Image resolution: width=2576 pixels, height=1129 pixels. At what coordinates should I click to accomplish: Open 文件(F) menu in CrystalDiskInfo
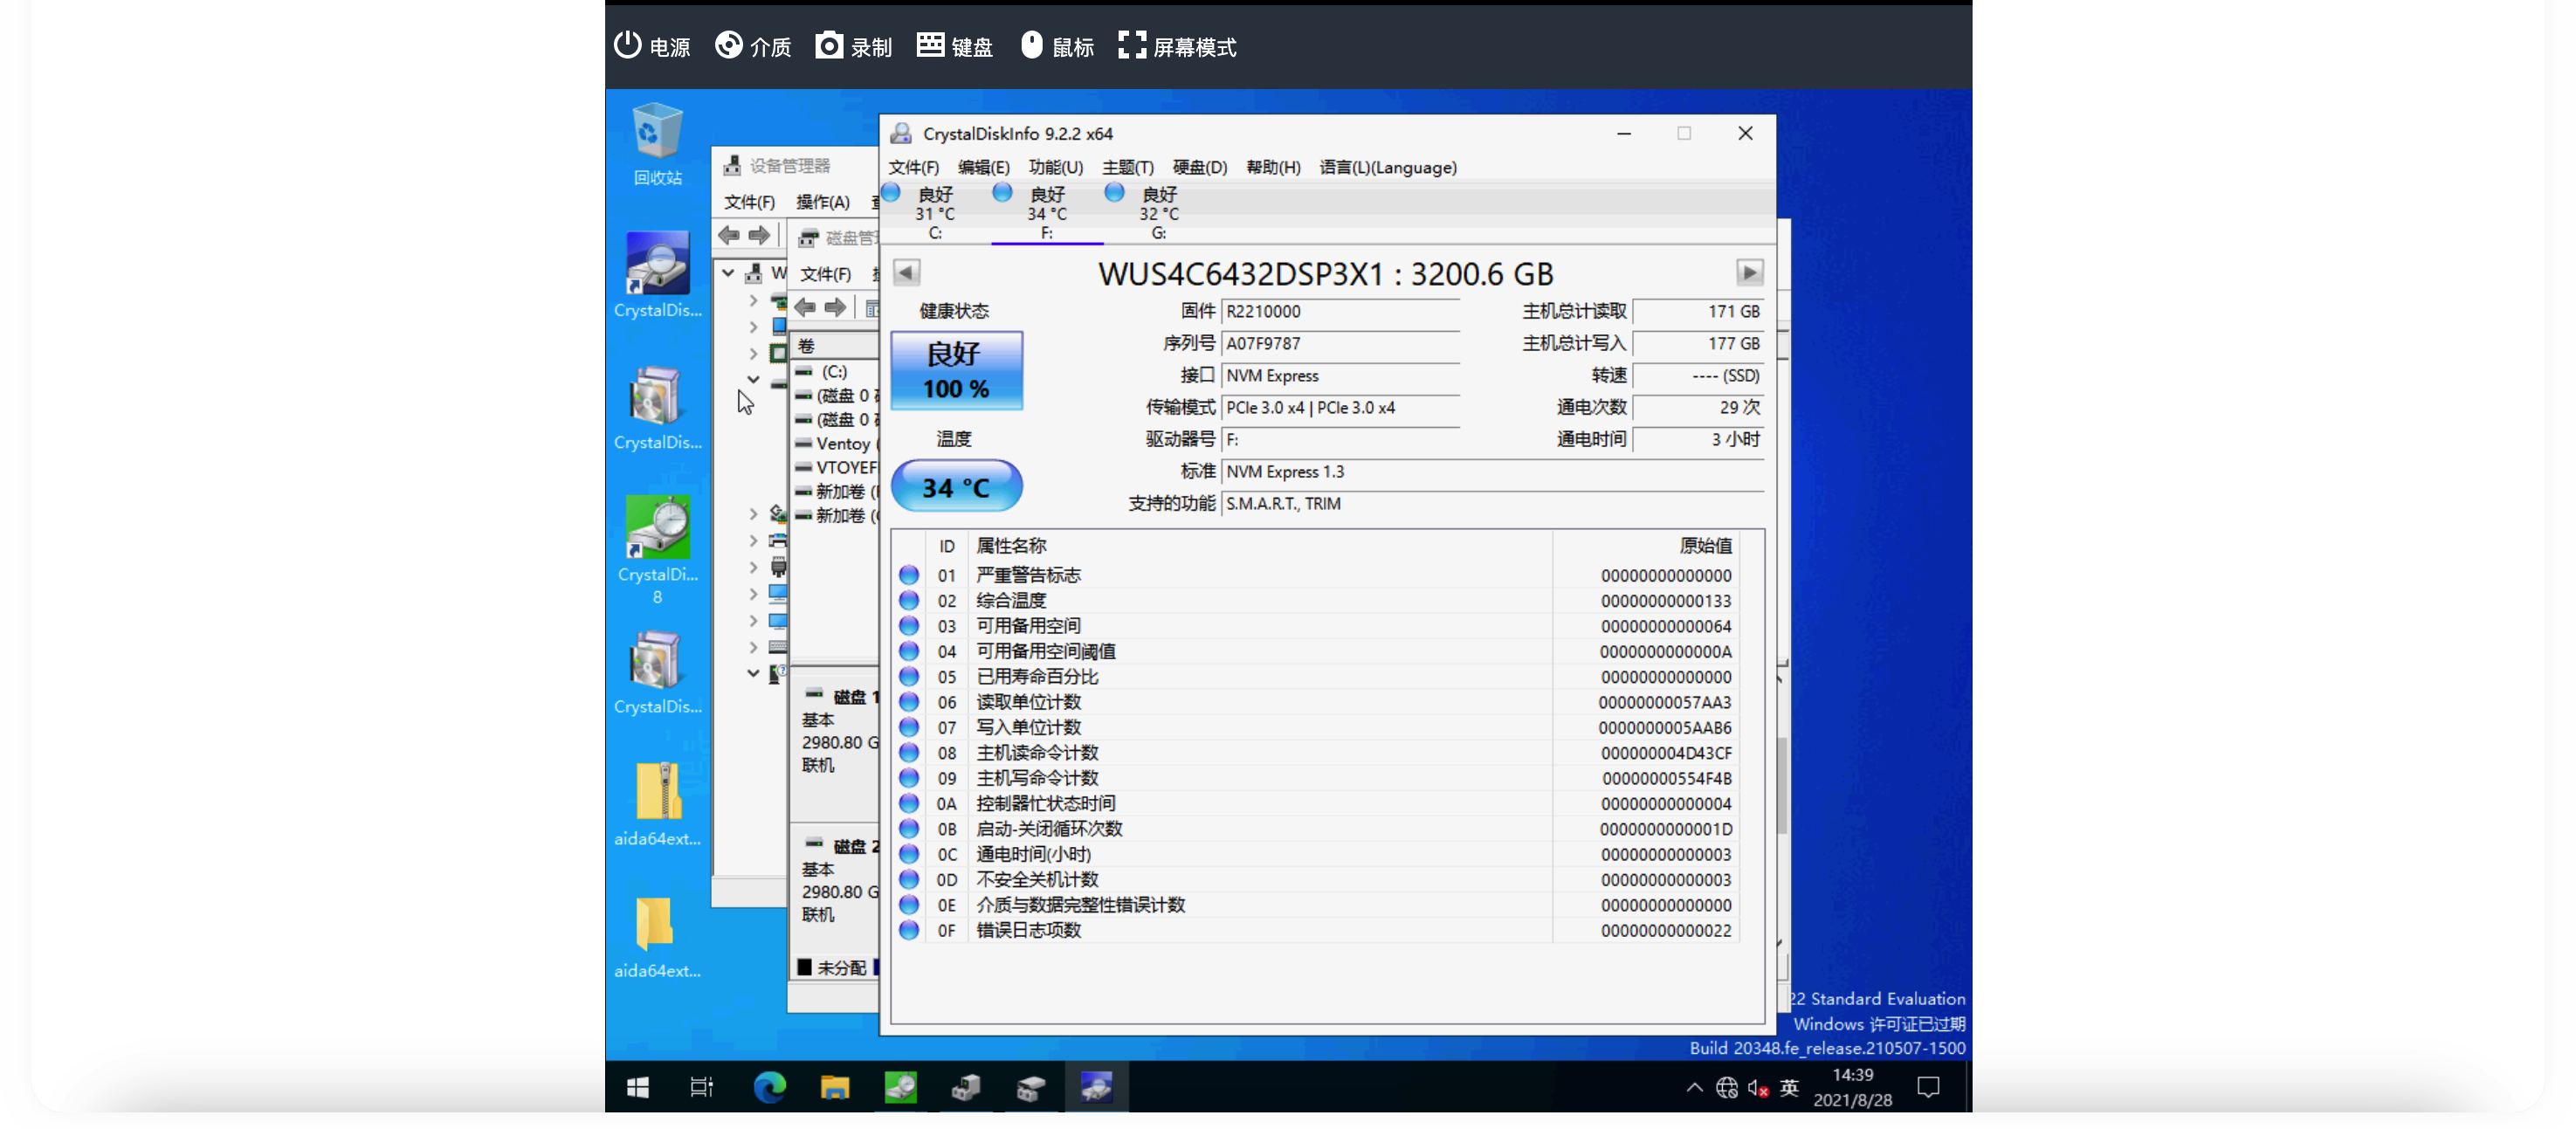tap(913, 167)
